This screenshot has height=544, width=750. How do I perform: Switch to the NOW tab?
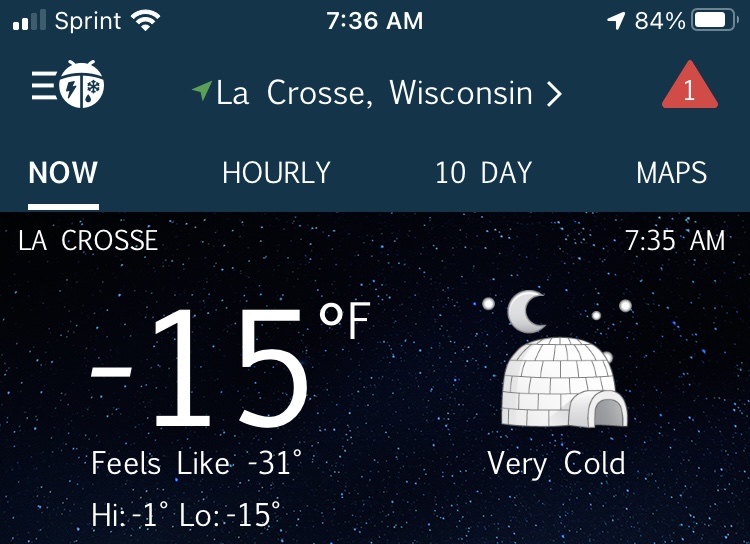coord(63,173)
